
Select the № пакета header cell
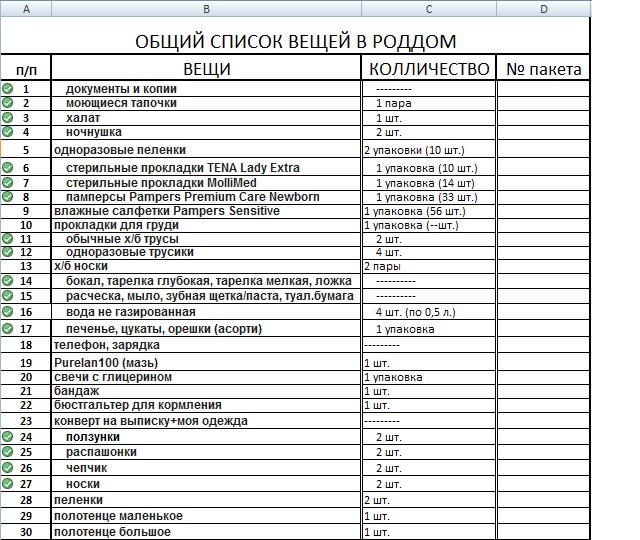544,68
